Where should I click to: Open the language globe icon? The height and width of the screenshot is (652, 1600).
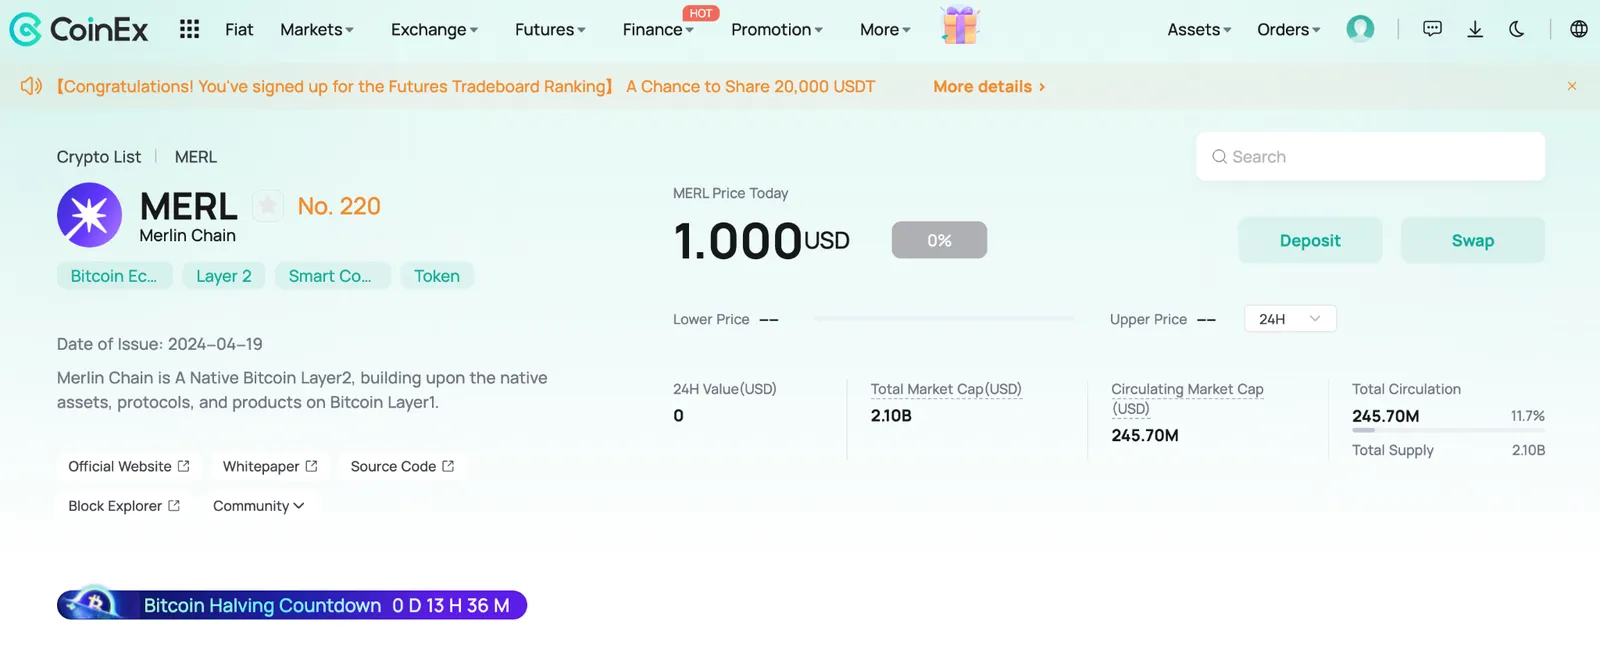(1579, 29)
